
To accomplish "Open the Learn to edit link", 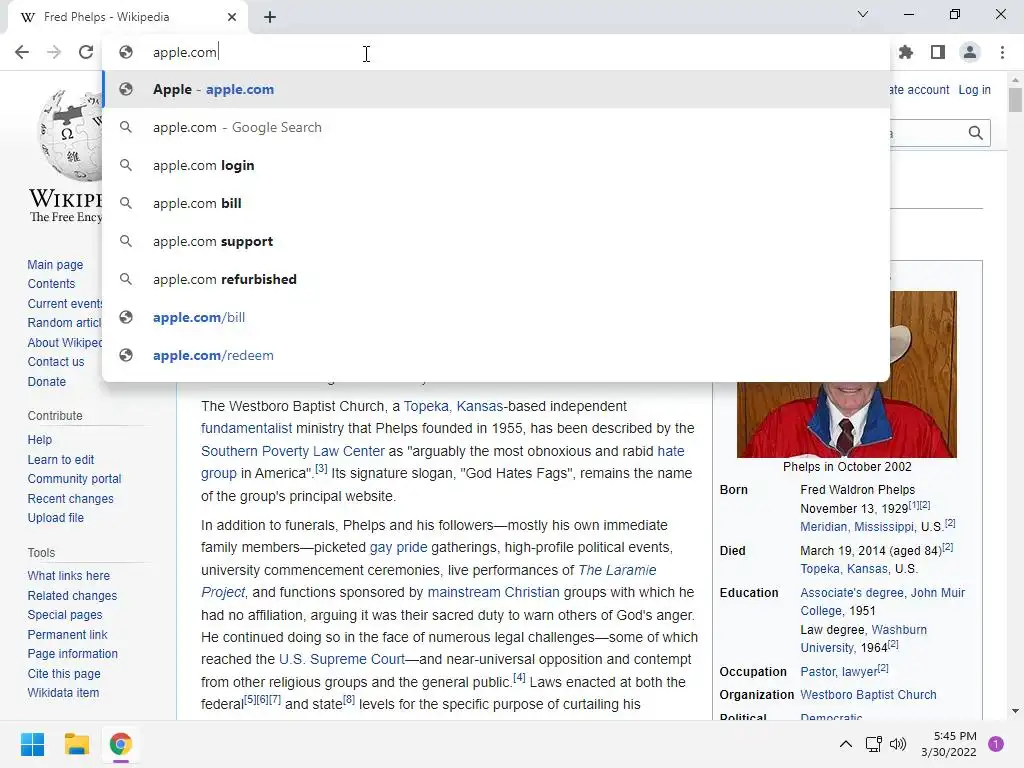I will click(x=61, y=459).
